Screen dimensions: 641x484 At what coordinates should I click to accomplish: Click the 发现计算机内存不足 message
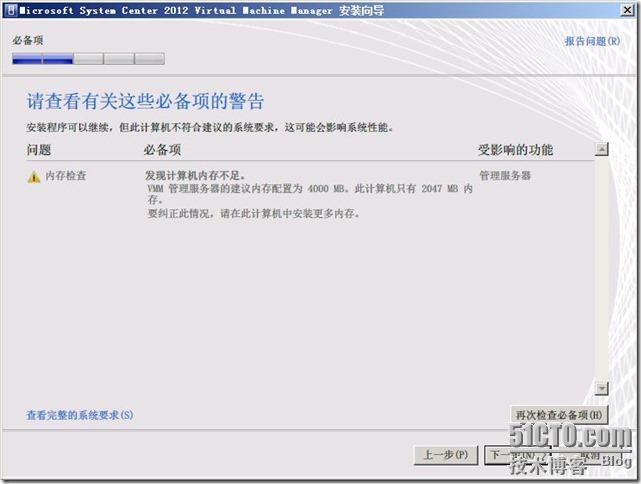pyautogui.click(x=195, y=176)
